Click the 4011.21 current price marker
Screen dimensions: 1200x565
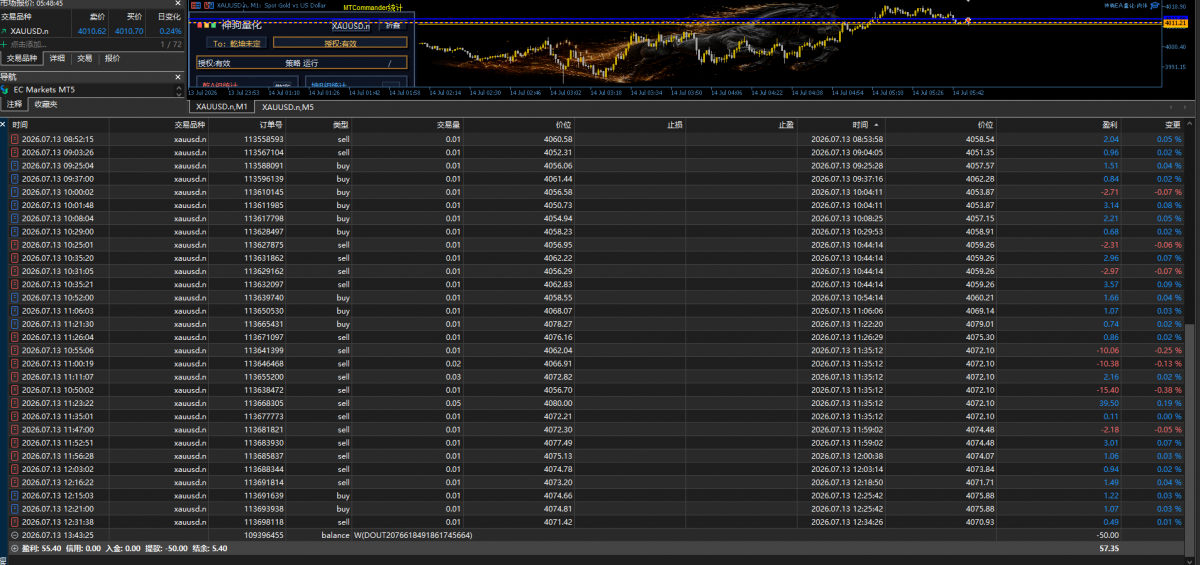click(1176, 23)
